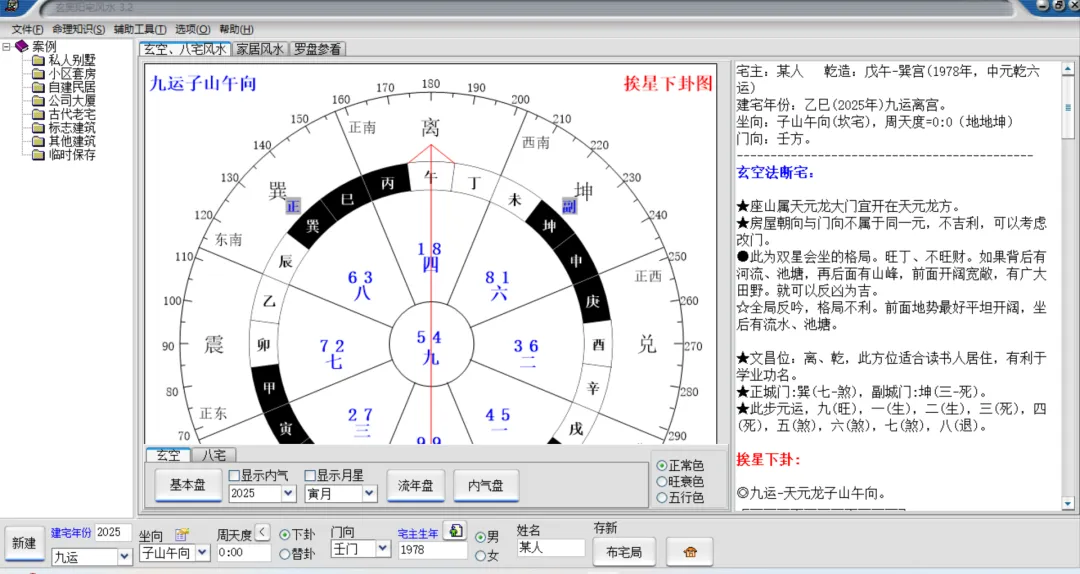Viewport: 1080px width, 574px height.
Task: Open the 文件 menu
Action: point(28,29)
